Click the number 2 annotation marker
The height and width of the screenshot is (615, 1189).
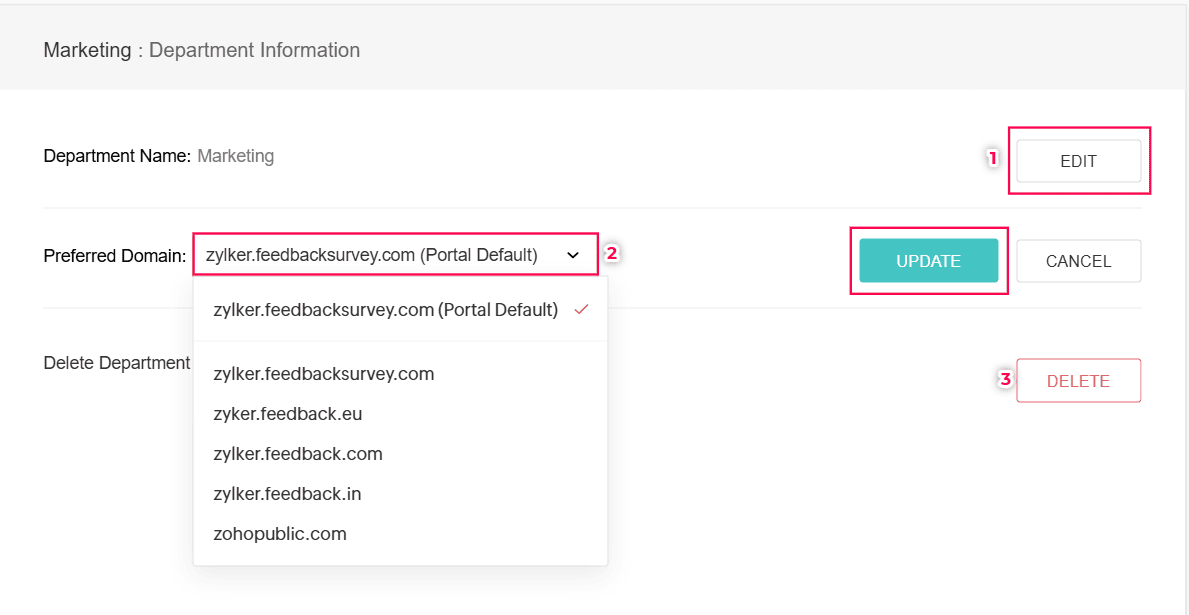pos(612,254)
